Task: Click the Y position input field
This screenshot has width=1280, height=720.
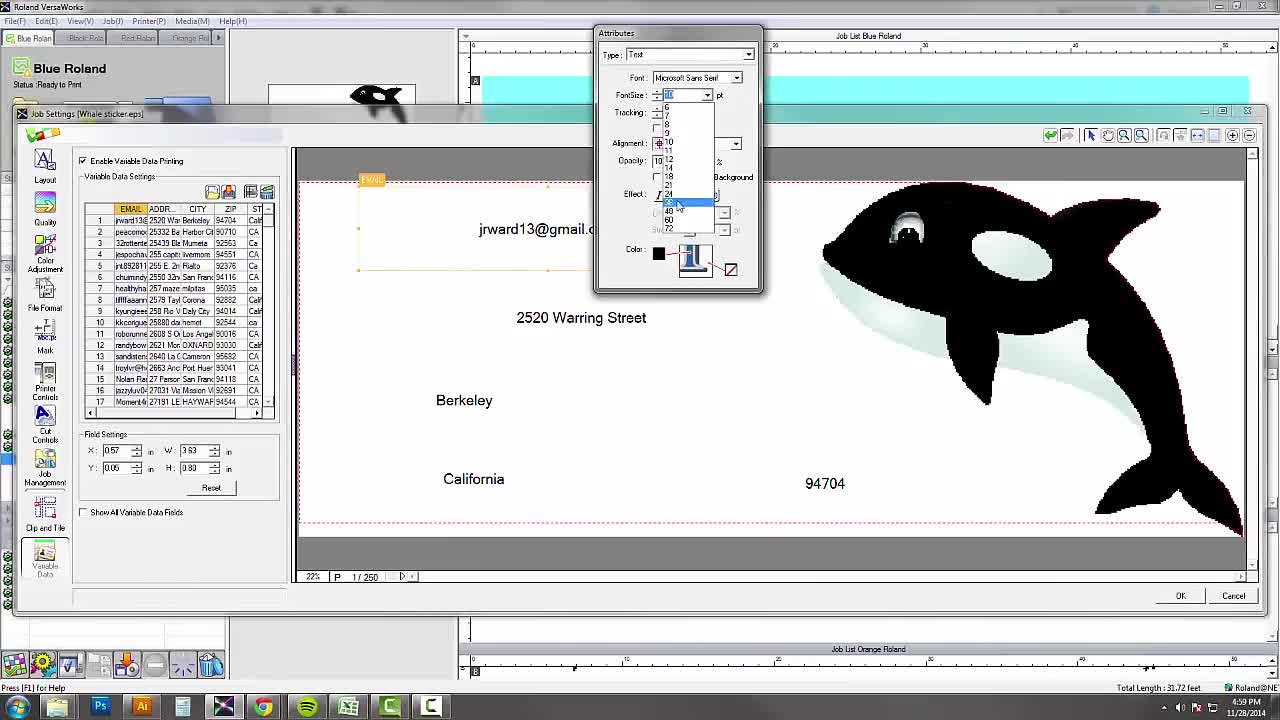Action: (x=116, y=468)
